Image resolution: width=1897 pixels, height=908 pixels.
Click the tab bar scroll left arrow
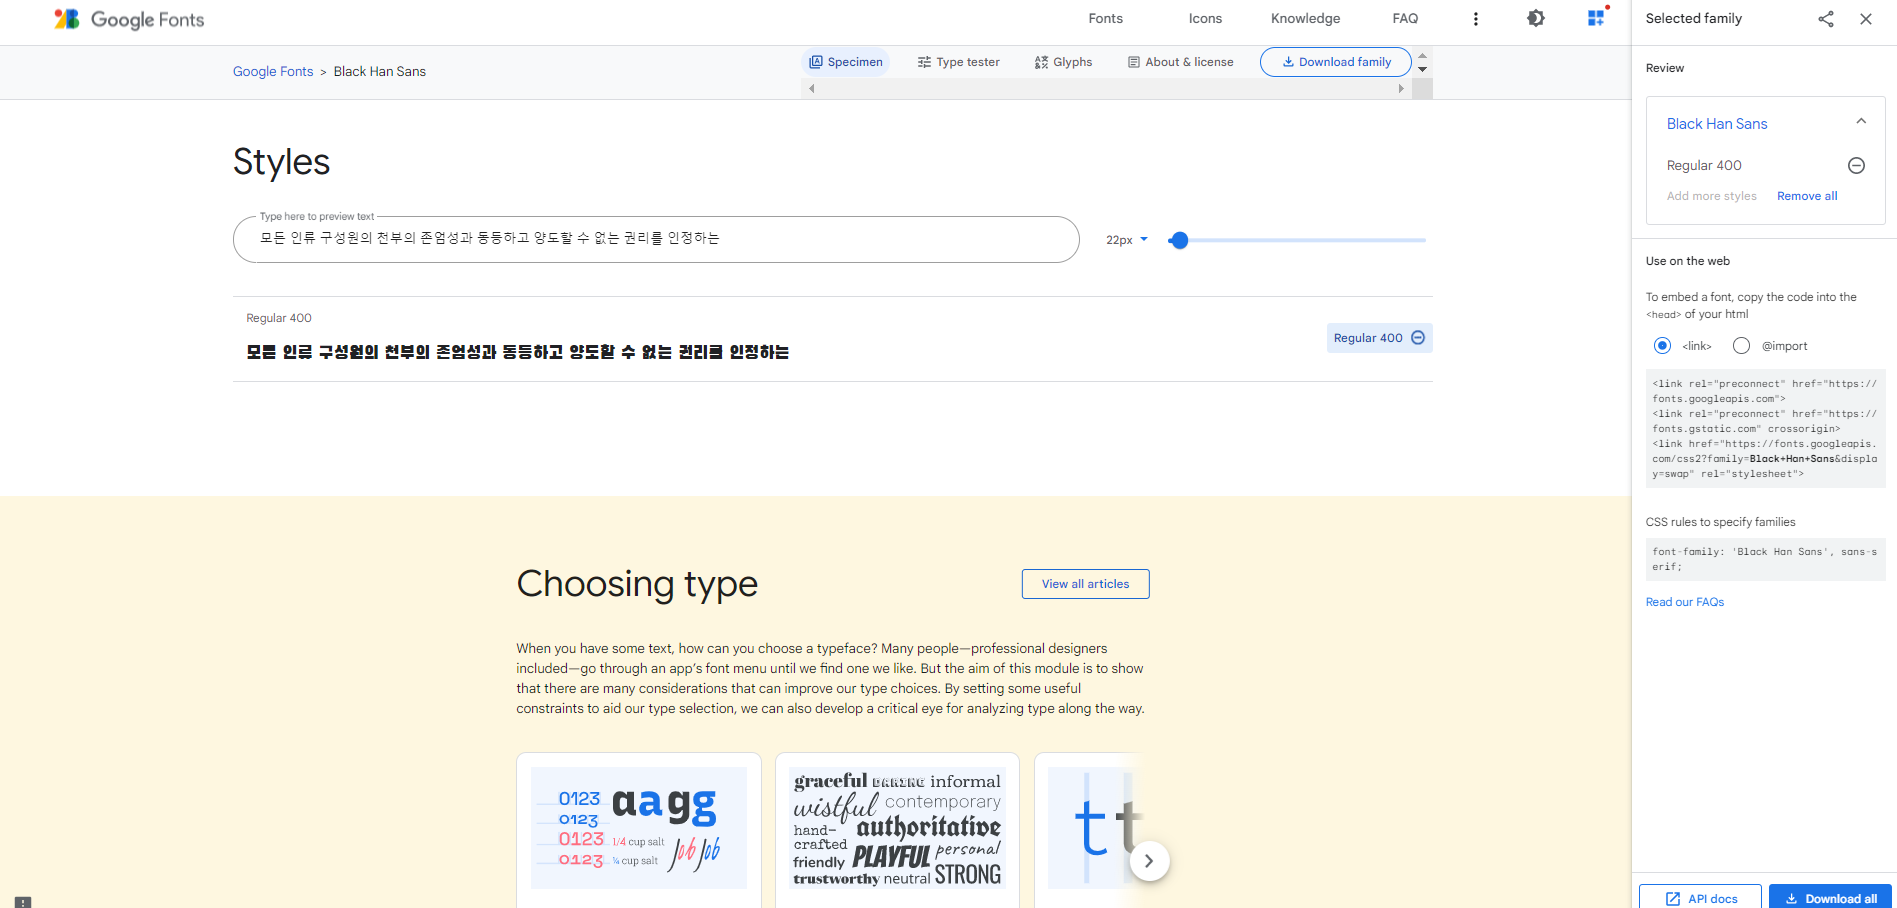coord(812,89)
